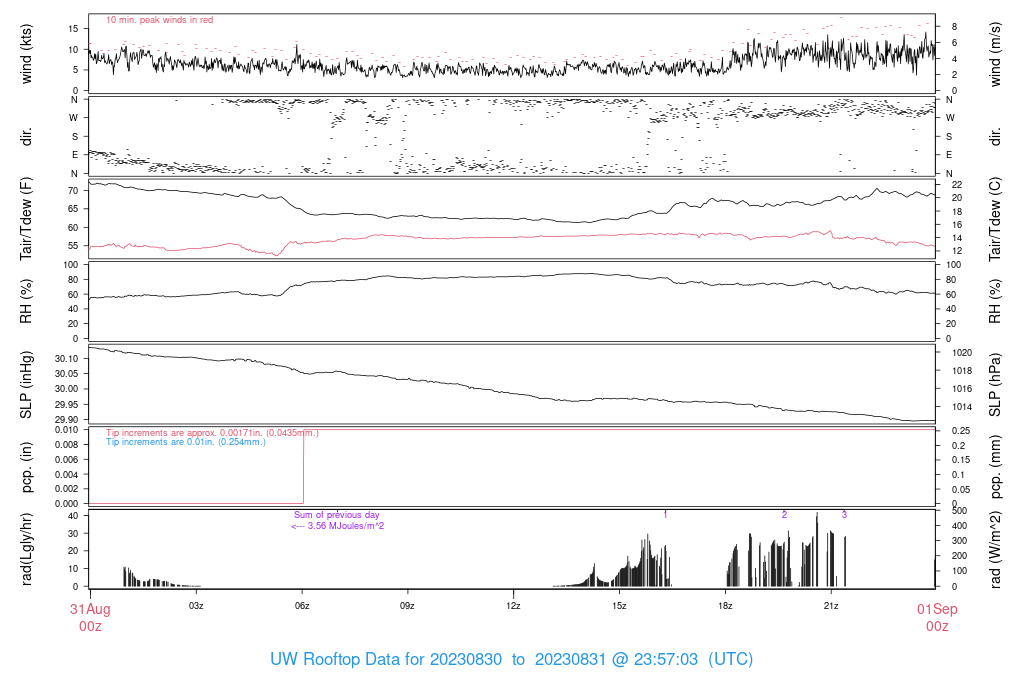Click the "rad (W/m^2)" axis label
1024x700 pixels.
click(995, 549)
